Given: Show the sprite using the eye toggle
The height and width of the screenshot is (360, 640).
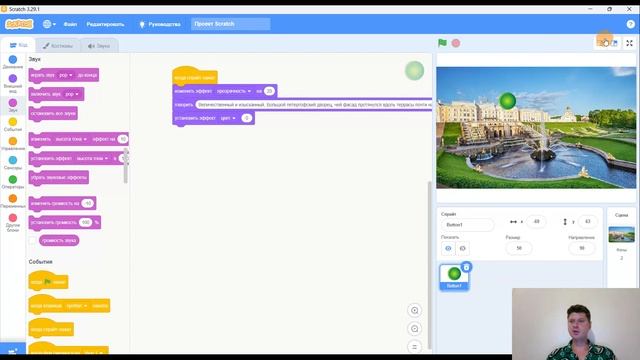Looking at the screenshot, I should (448, 248).
